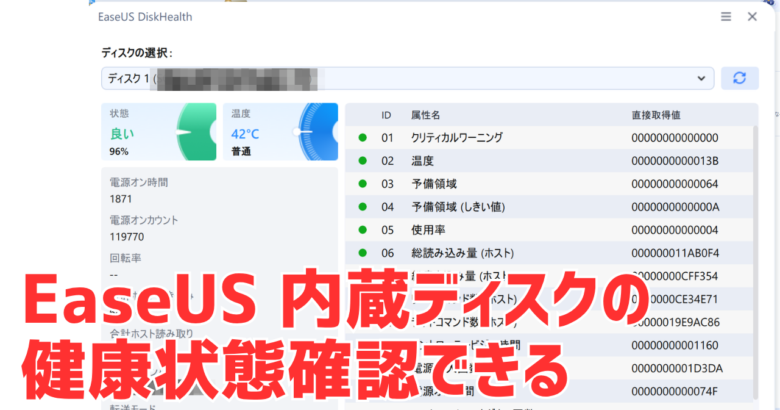Click raw value 000000011AB0F4
The width and height of the screenshot is (780, 410).
(x=675, y=253)
